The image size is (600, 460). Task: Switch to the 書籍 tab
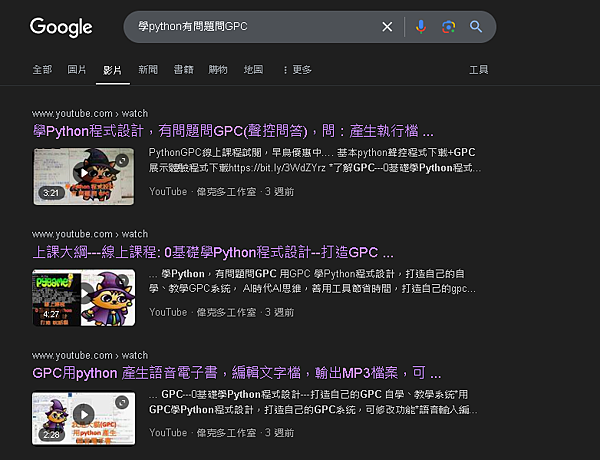click(x=184, y=70)
